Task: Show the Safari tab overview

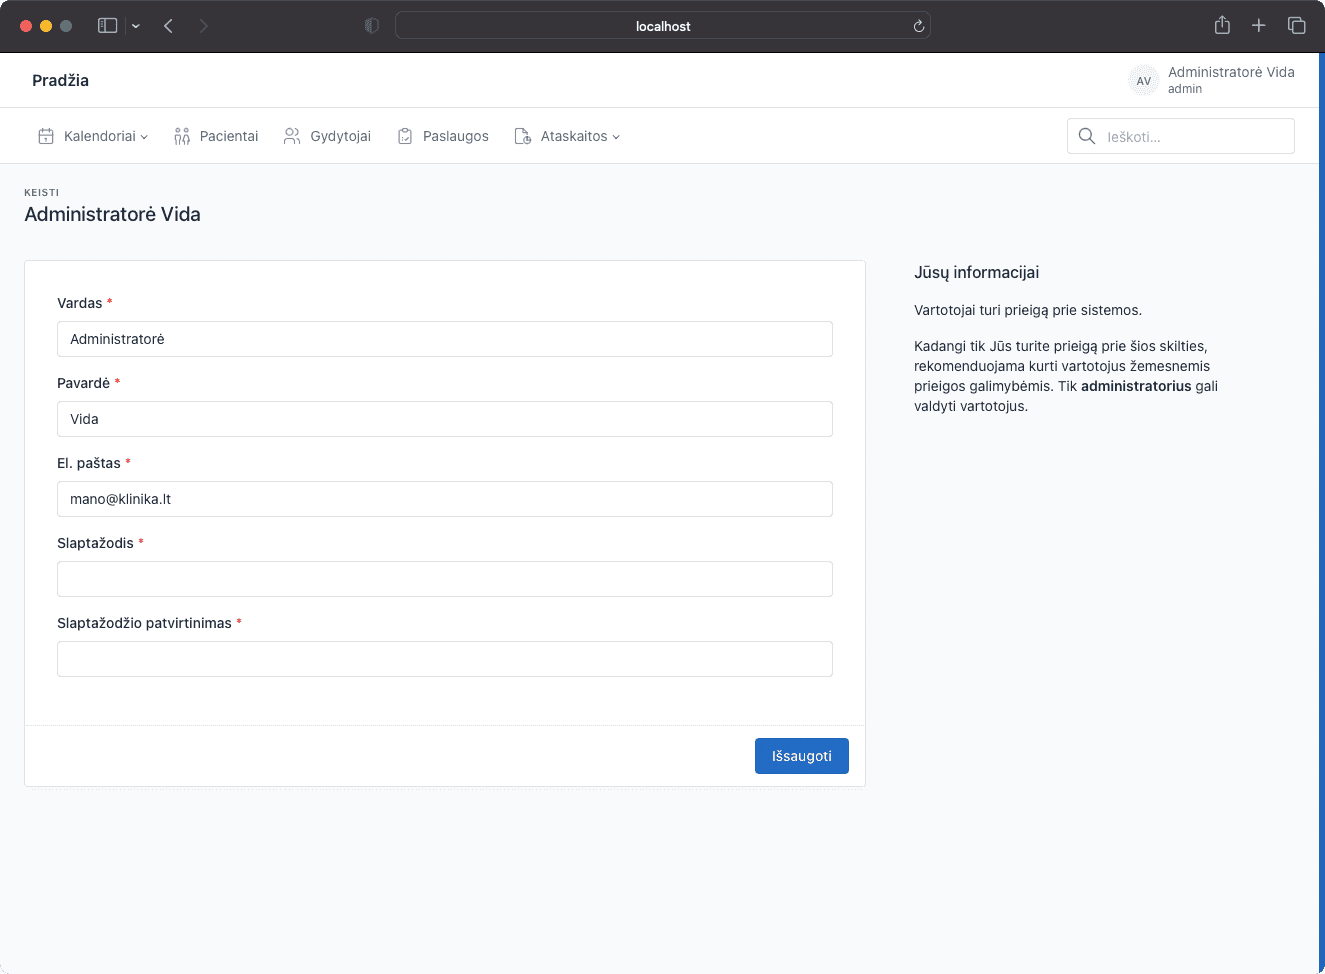Action: [1297, 26]
